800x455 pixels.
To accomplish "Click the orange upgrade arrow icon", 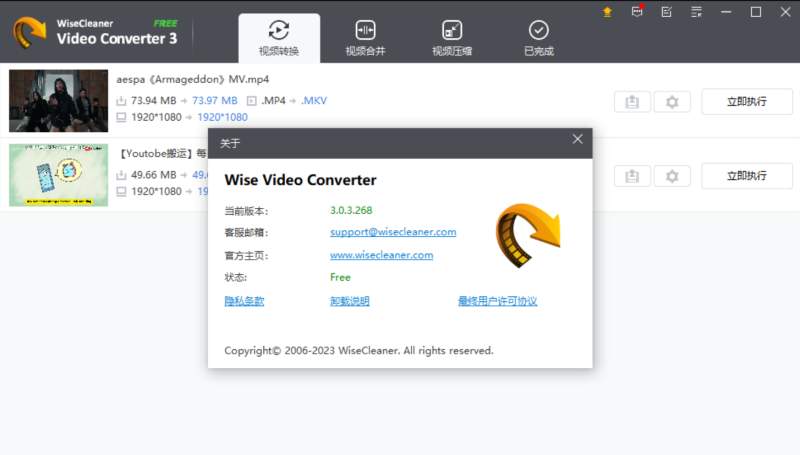I will tap(607, 12).
